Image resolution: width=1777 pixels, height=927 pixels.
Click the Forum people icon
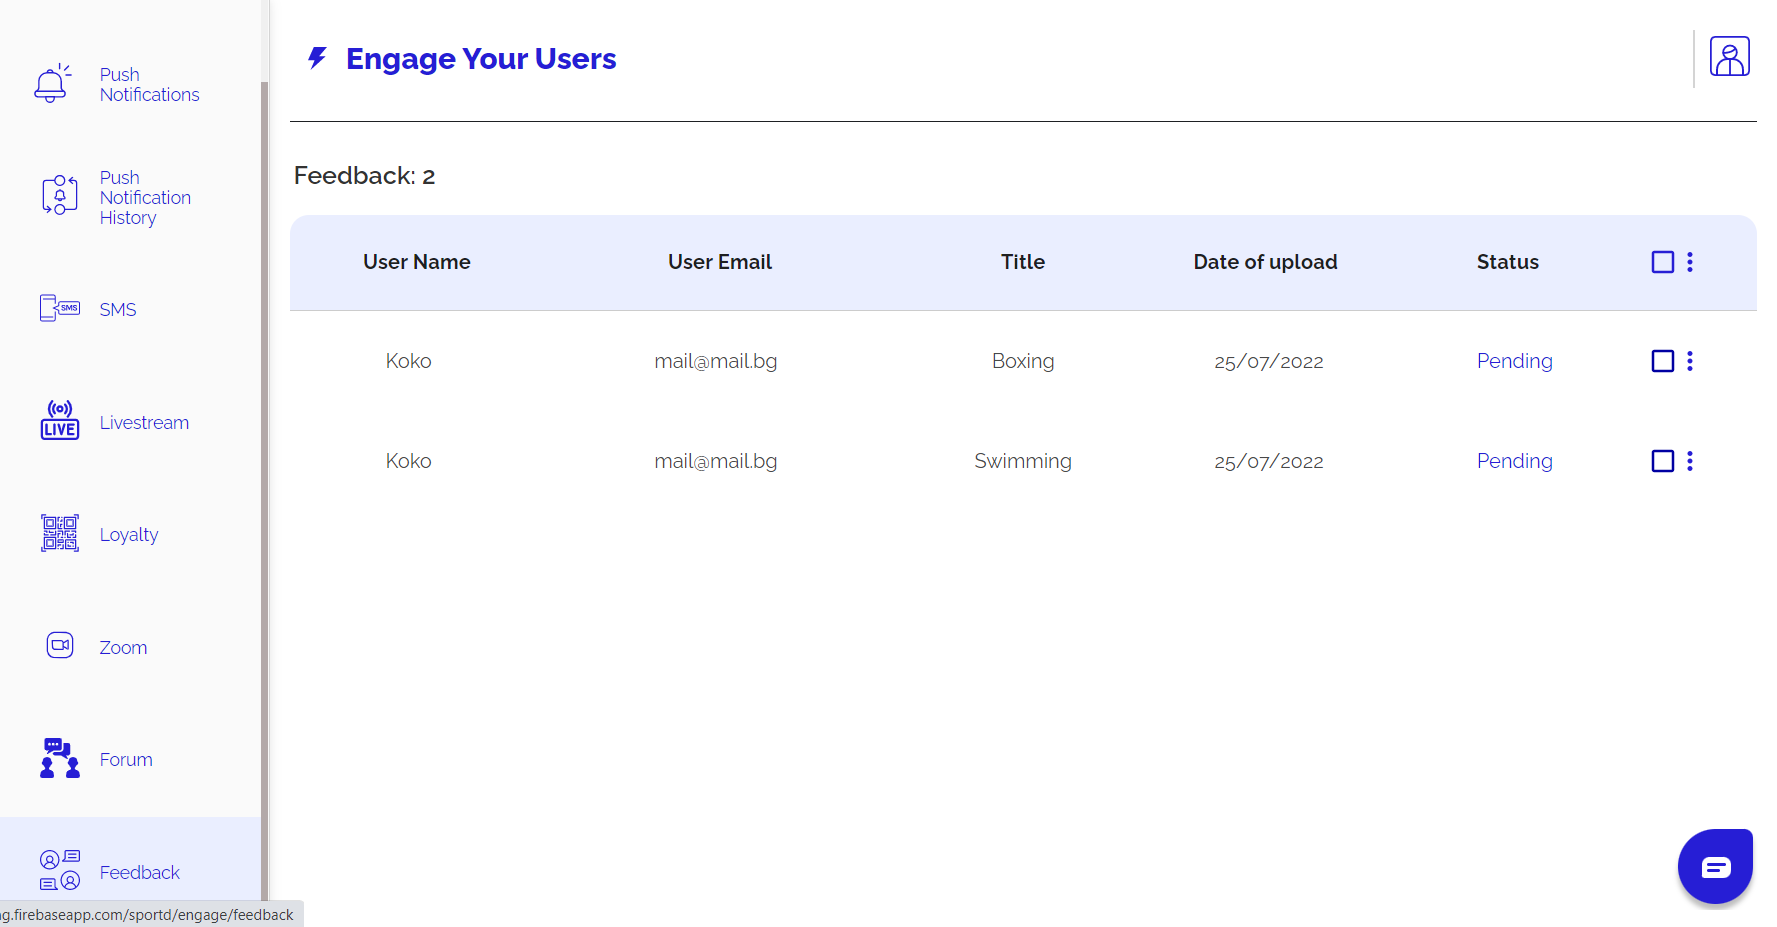pos(59,758)
